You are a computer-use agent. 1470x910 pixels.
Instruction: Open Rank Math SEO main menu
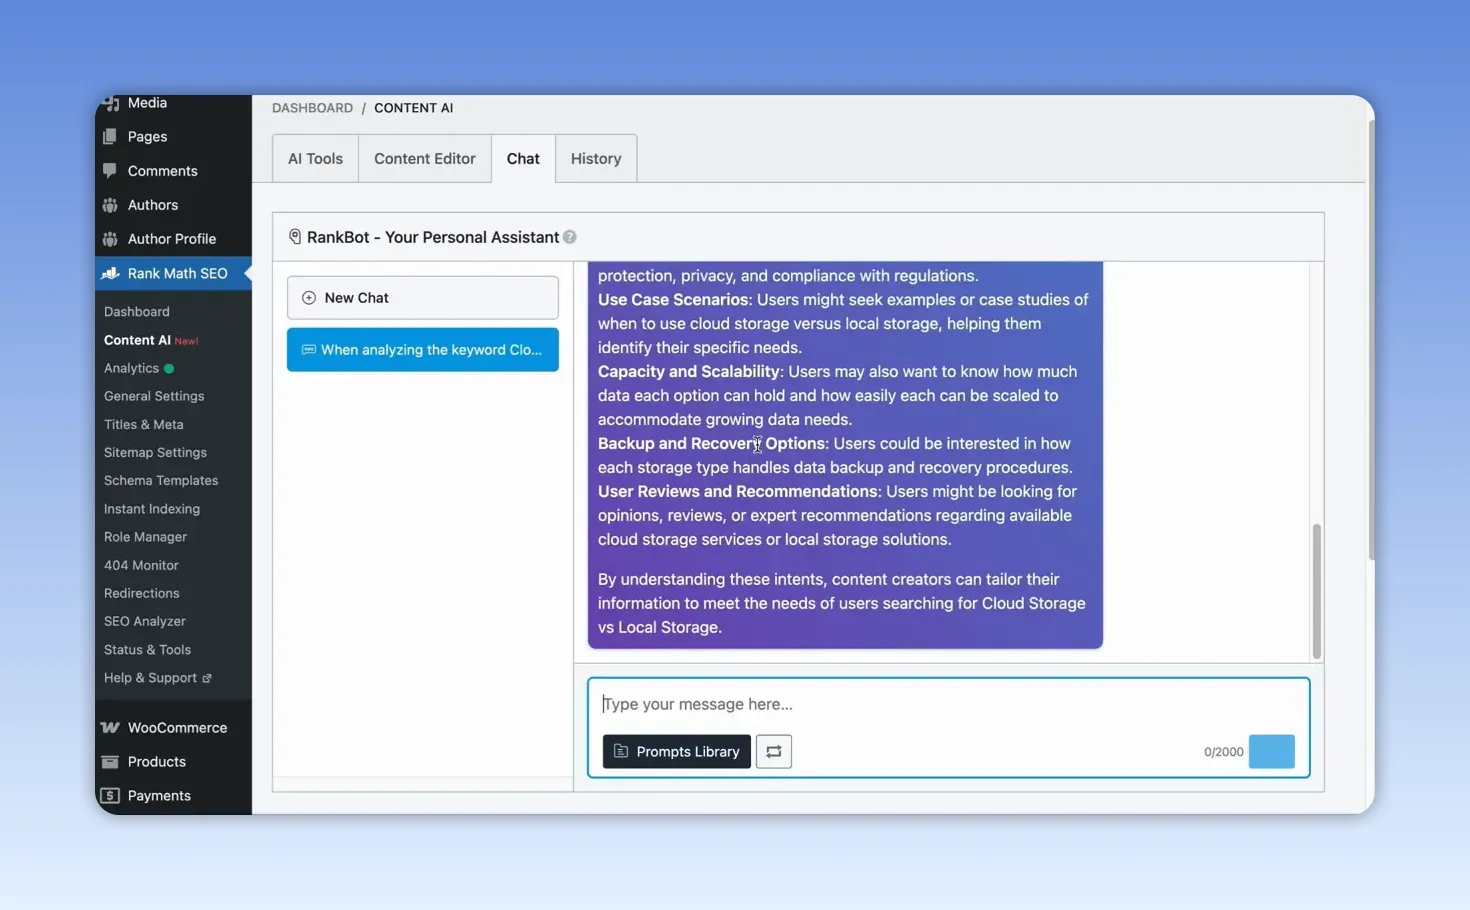point(173,273)
